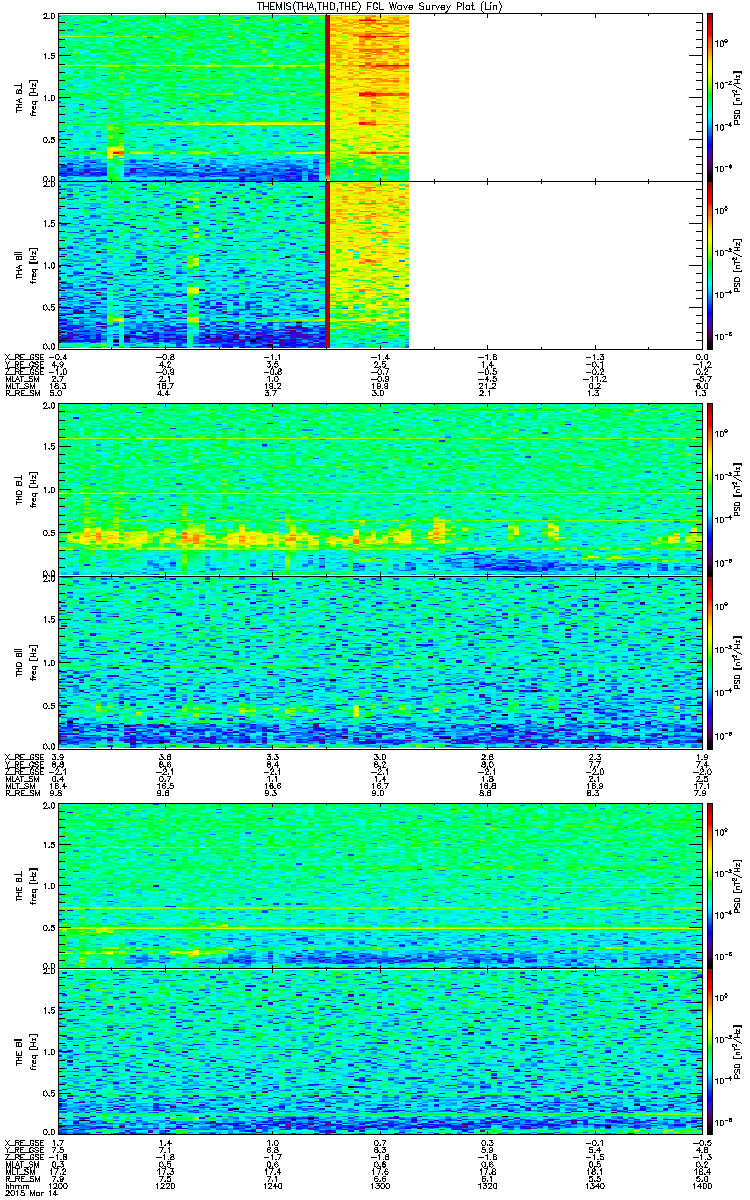Image resolution: width=750 pixels, height=1200 pixels.
Task: Click the PSD color bar beside THE B-perpendicular panel
Action: [711, 884]
